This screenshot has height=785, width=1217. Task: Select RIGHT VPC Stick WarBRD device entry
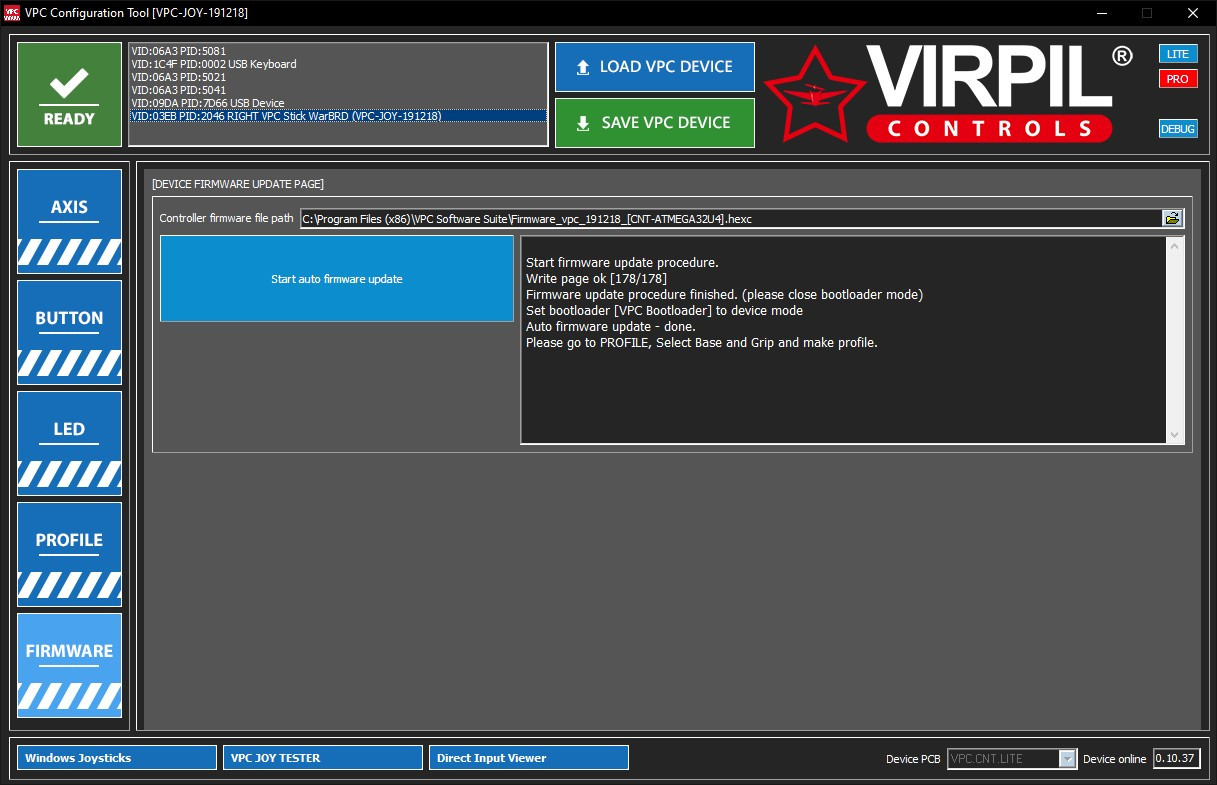(x=338, y=116)
